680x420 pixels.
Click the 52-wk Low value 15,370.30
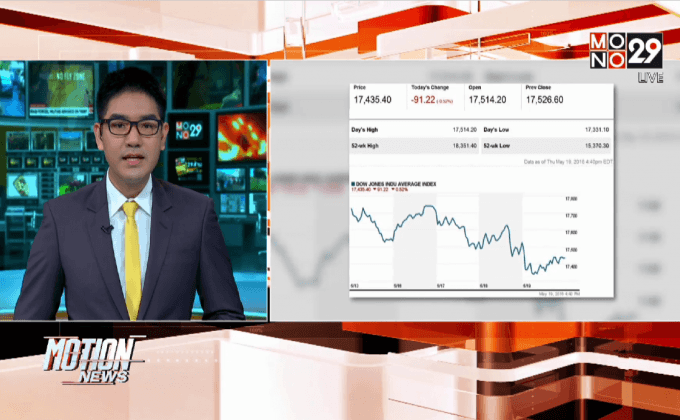pos(597,146)
